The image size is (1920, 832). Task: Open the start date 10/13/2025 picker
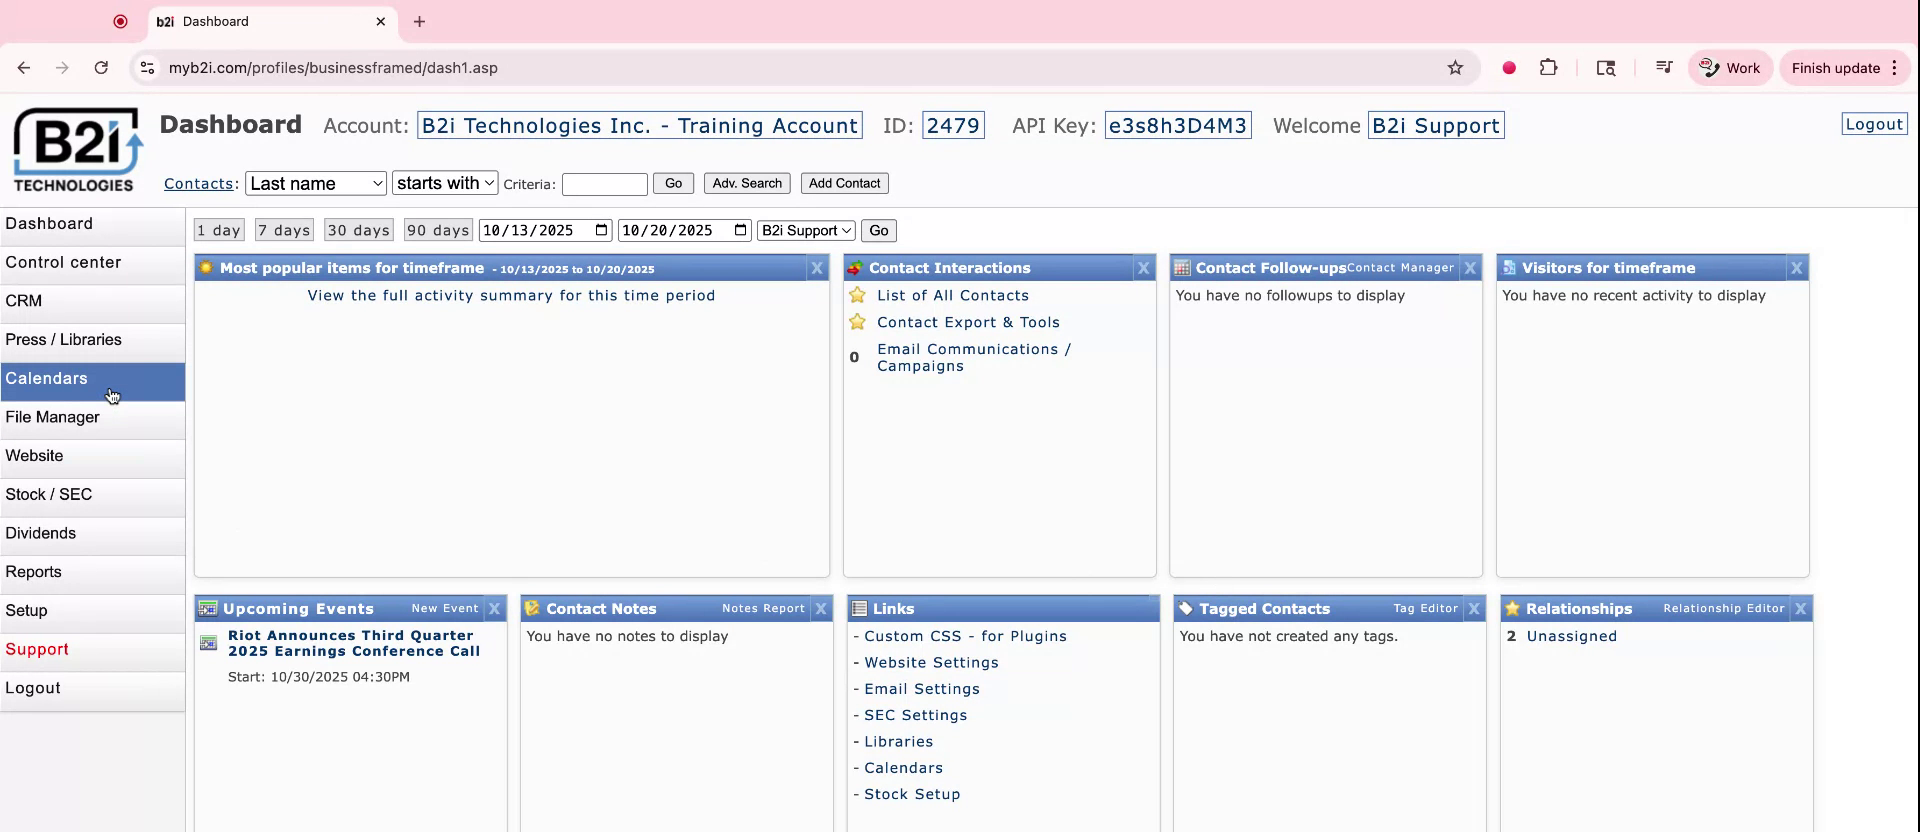point(601,230)
